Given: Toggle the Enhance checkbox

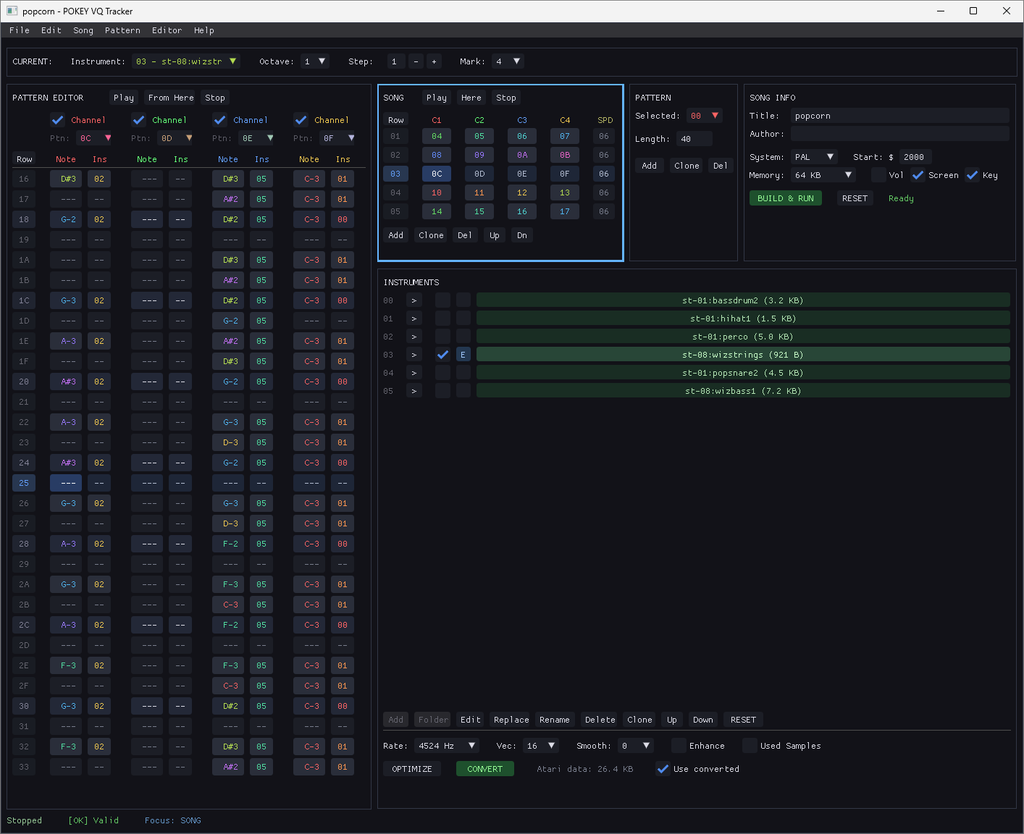Looking at the screenshot, I should pos(678,745).
